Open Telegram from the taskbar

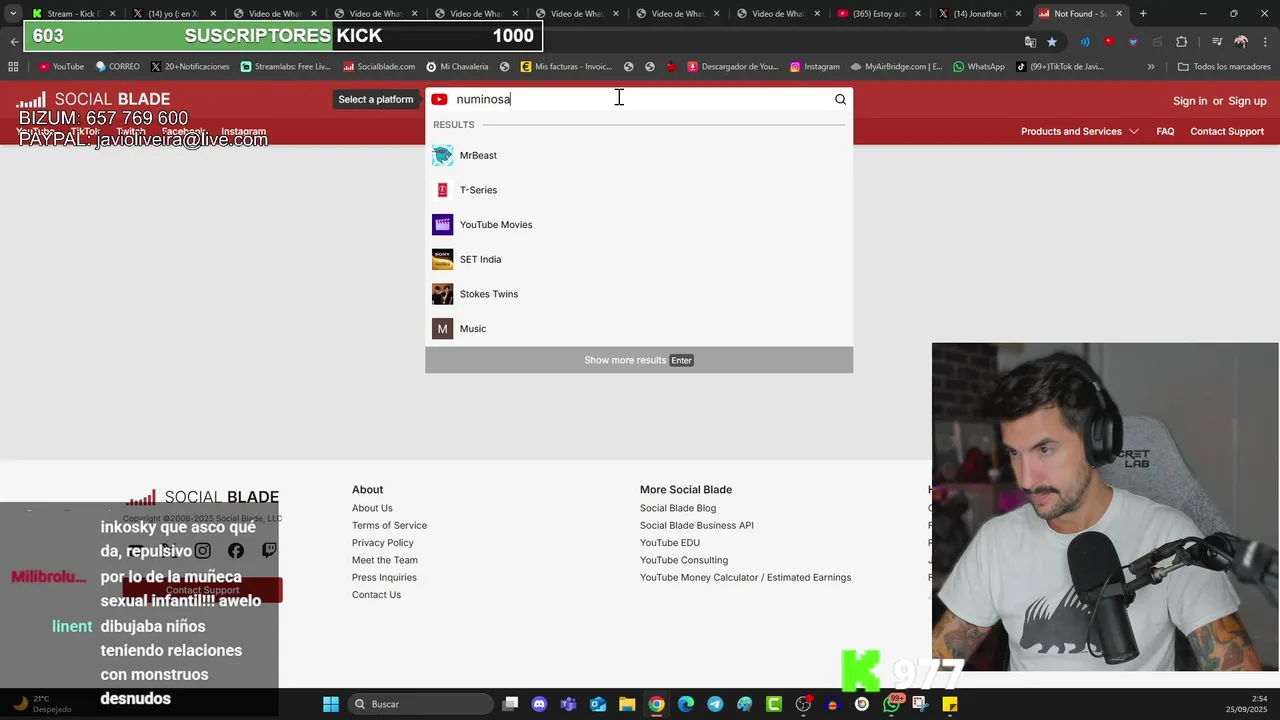point(715,704)
